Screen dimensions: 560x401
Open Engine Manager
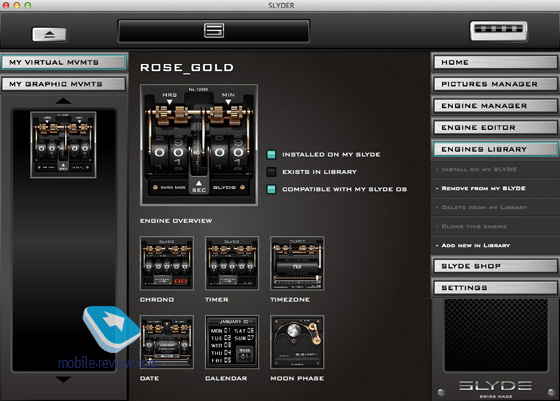pos(495,106)
